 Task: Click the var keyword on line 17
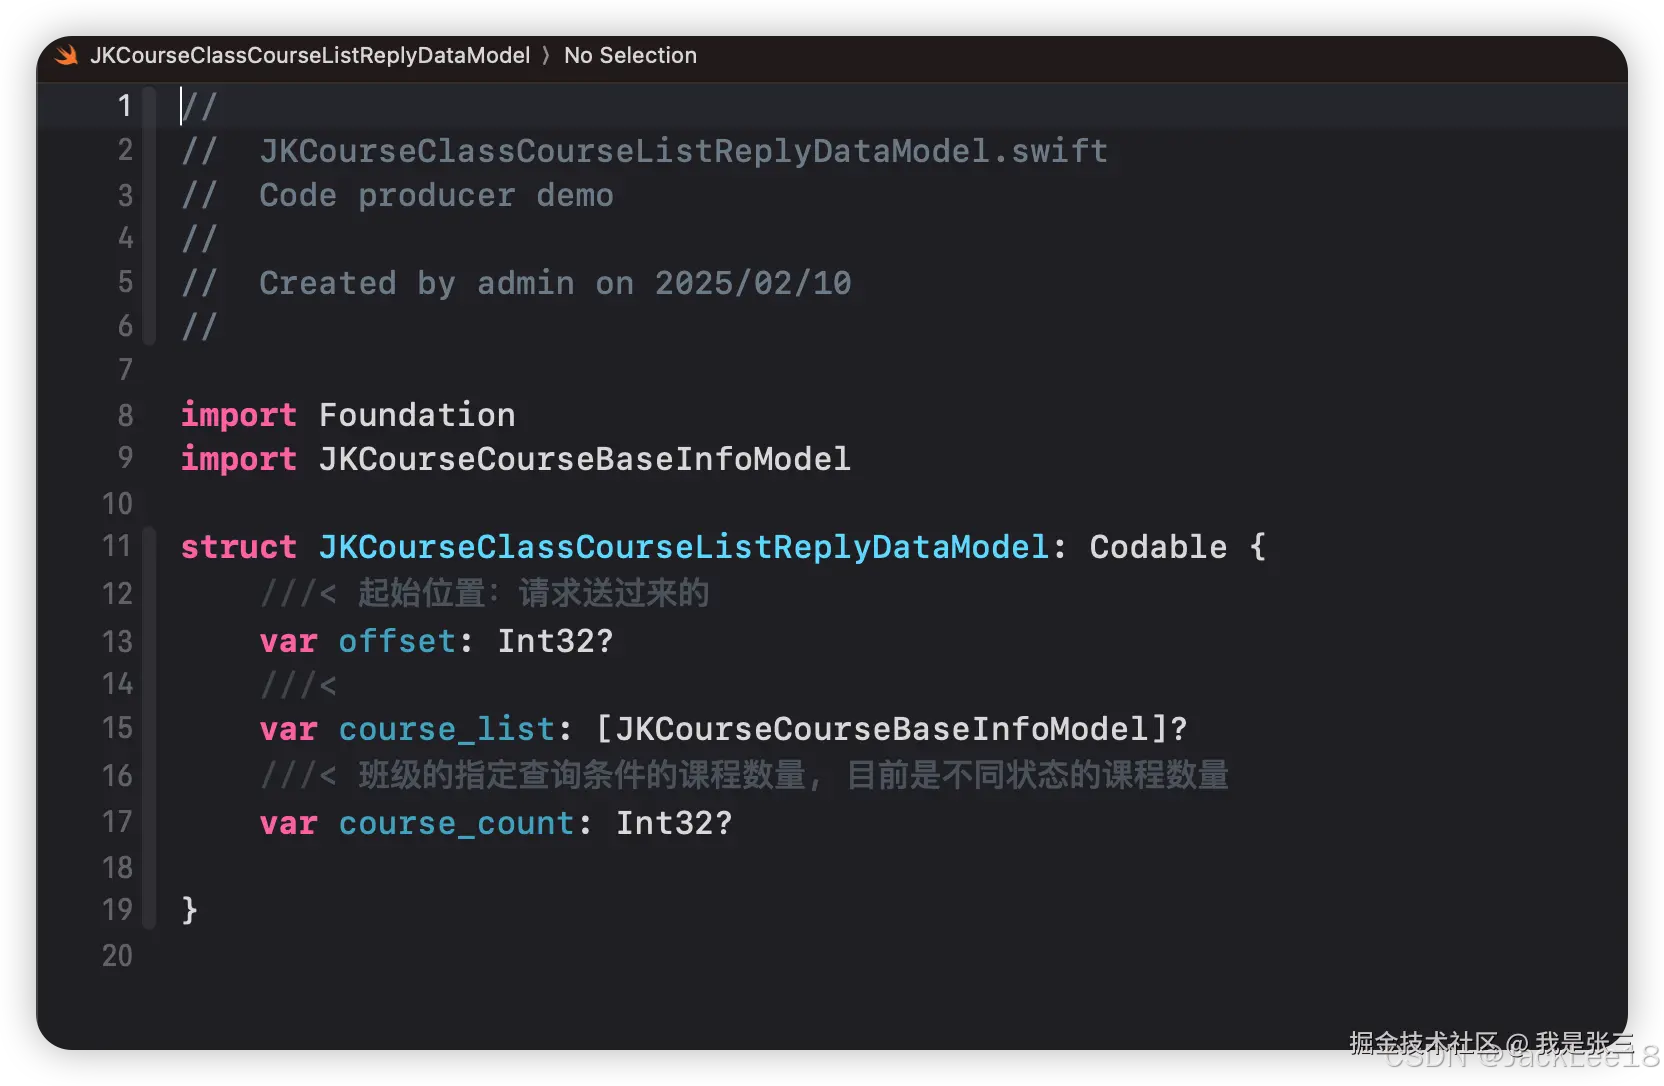coord(288,823)
